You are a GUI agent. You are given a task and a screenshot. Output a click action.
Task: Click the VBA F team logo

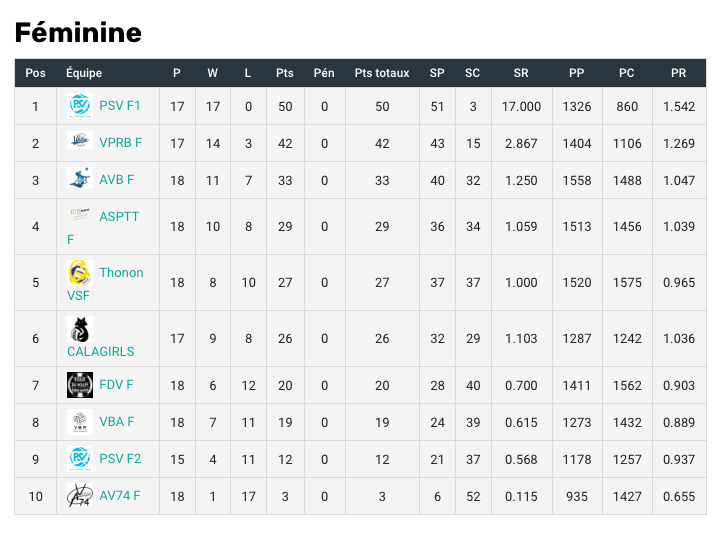(80, 422)
